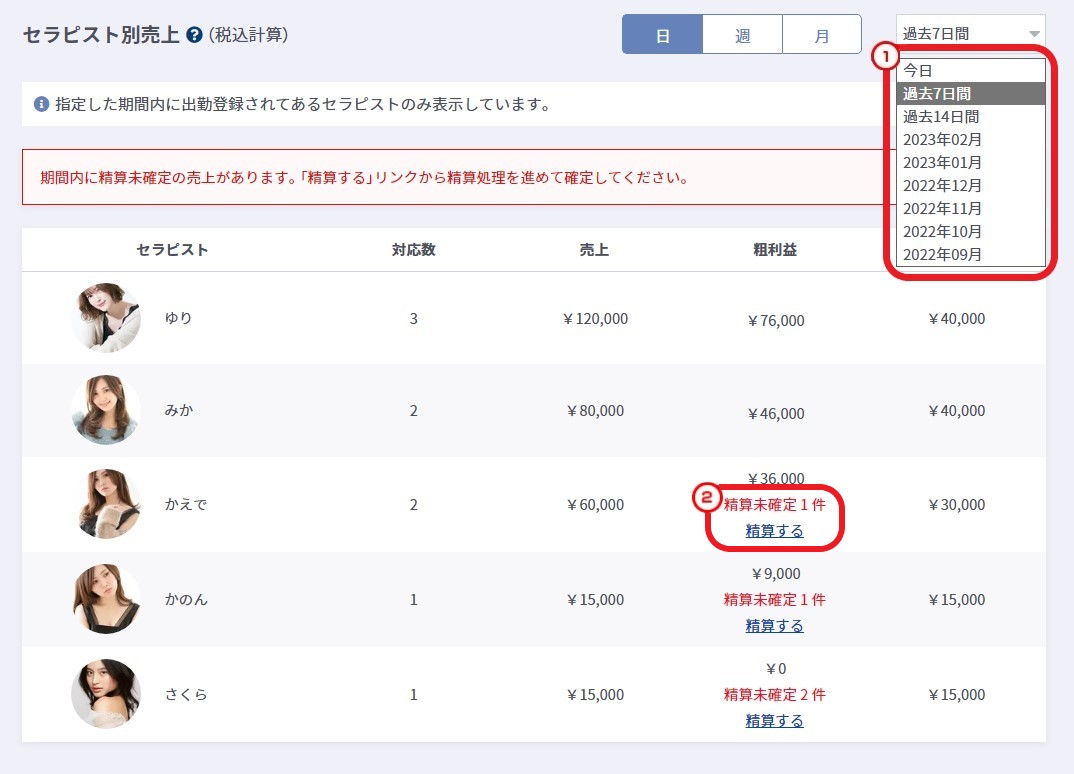Click 精算する link for かえで
The image size is (1074, 774).
(x=774, y=531)
